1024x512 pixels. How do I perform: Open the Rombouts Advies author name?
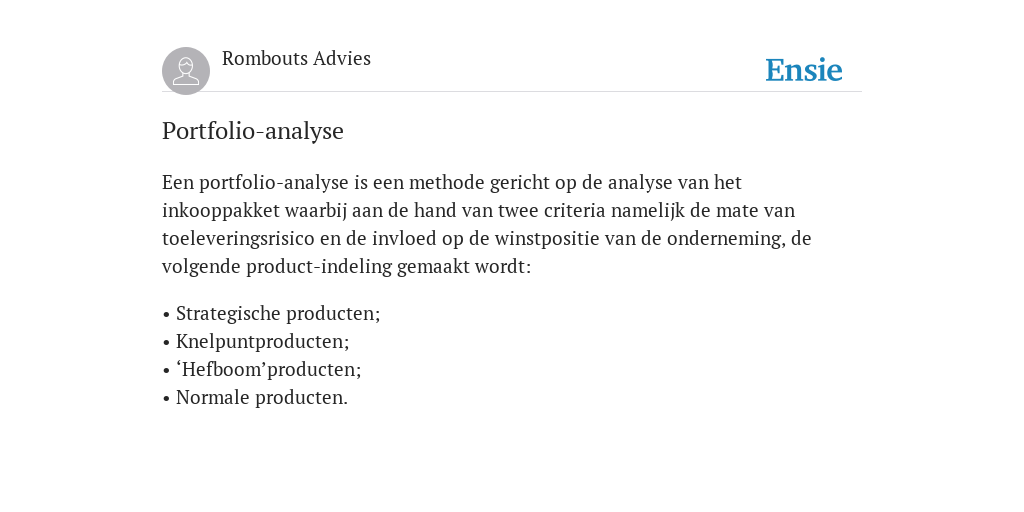pyautogui.click(x=296, y=58)
